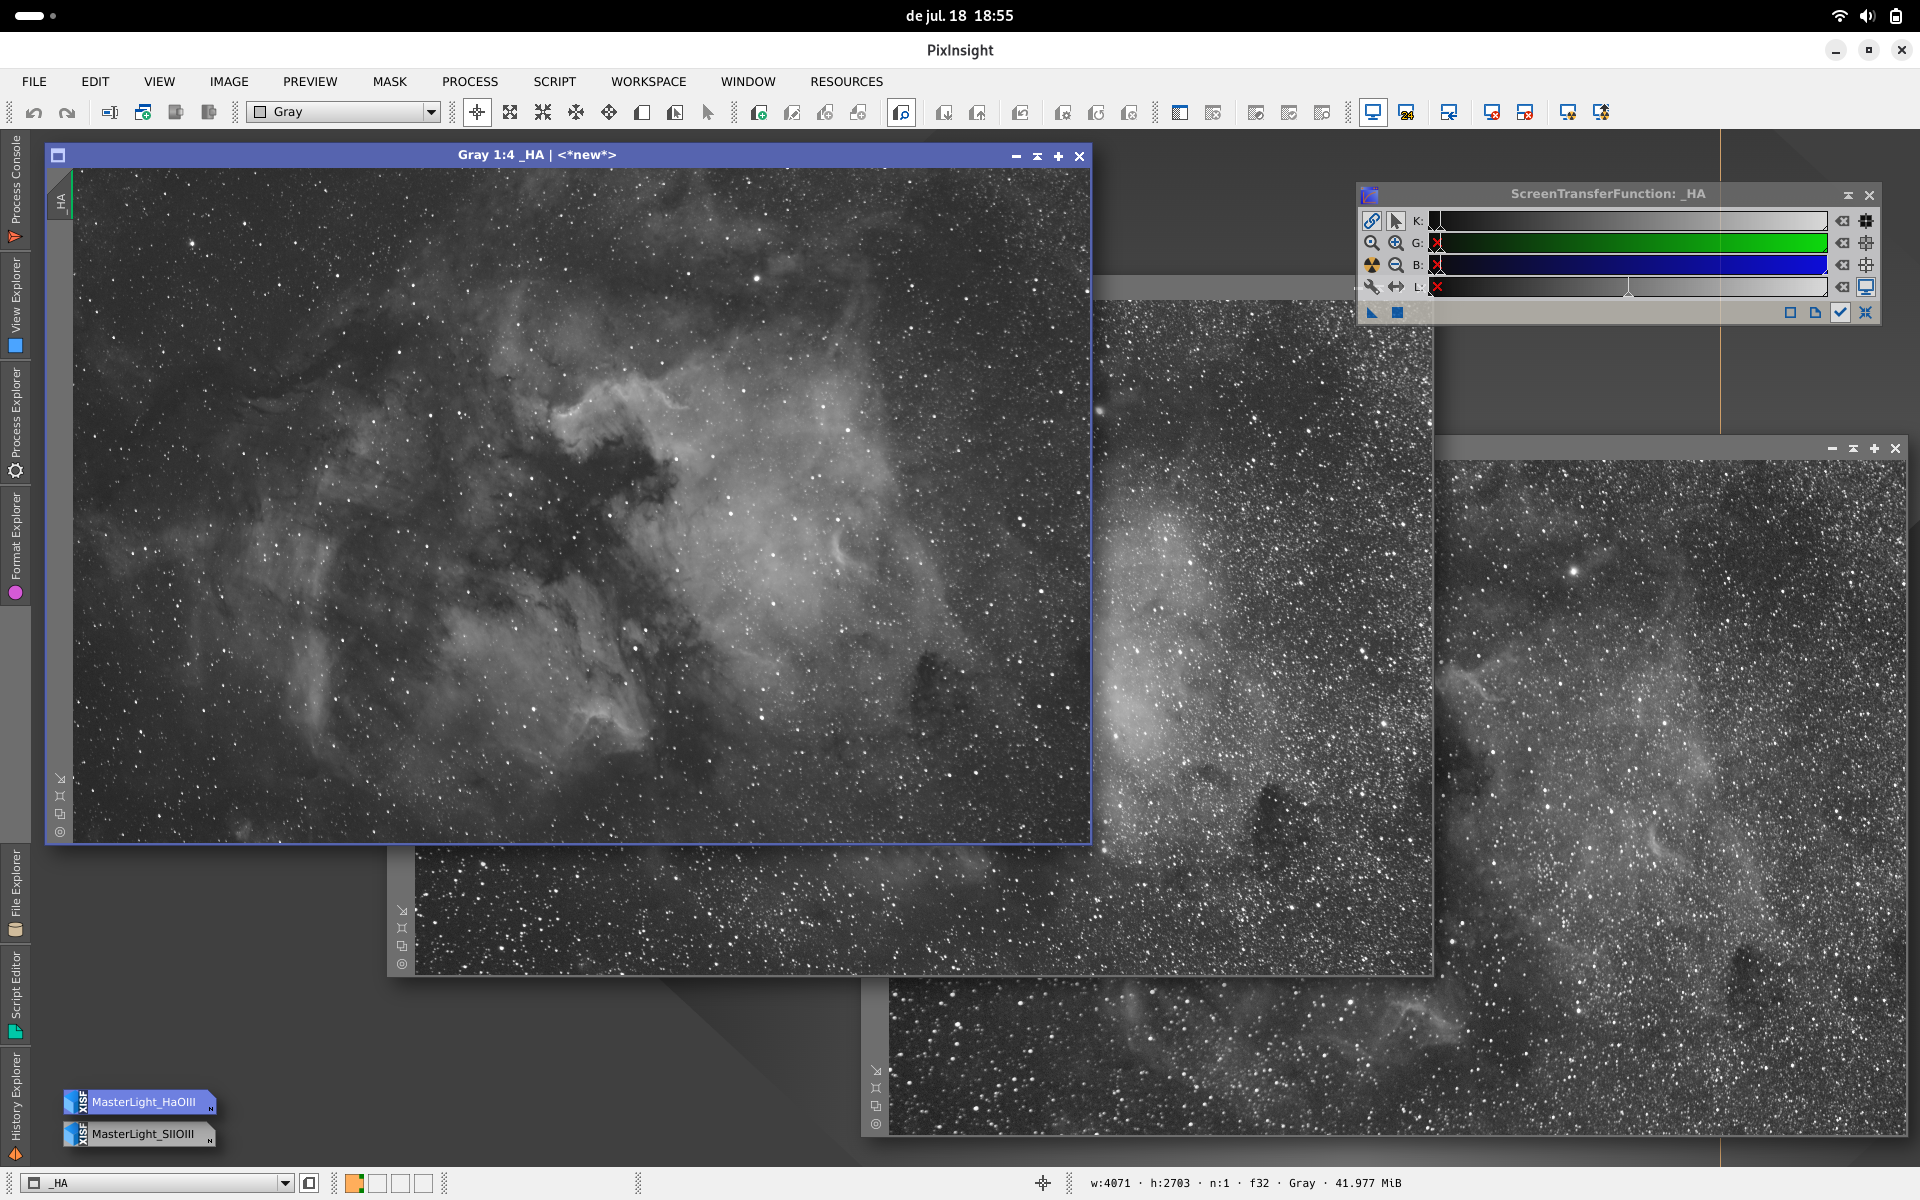Reset the G channel in STF
1920x1200 pixels.
[x=1842, y=243]
